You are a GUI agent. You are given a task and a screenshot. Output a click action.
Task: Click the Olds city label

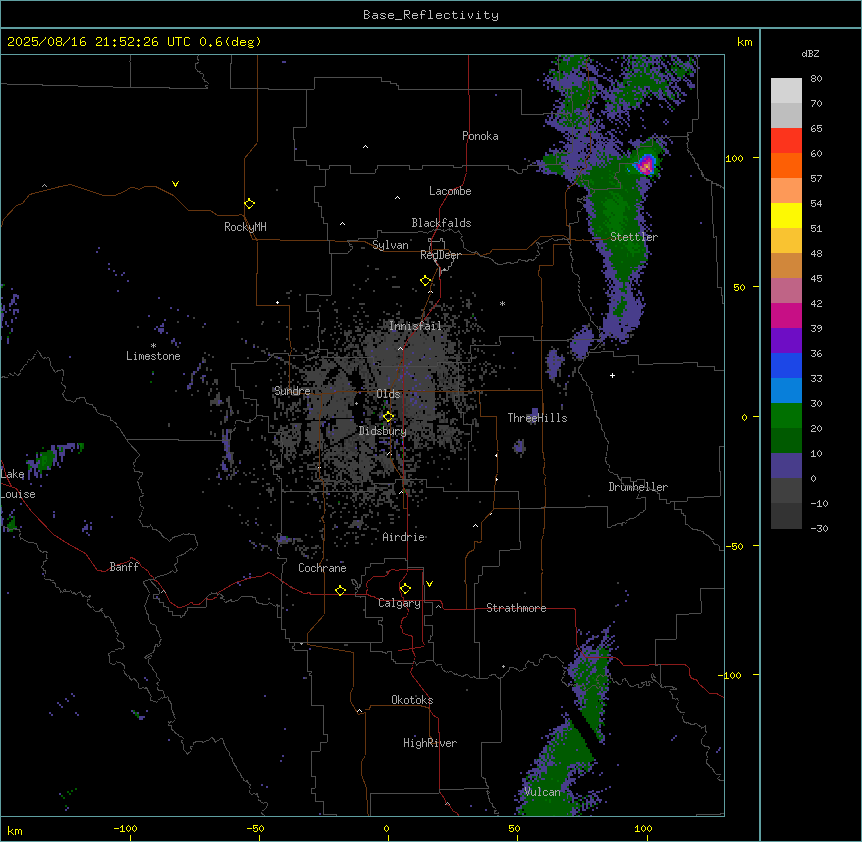pyautogui.click(x=388, y=394)
